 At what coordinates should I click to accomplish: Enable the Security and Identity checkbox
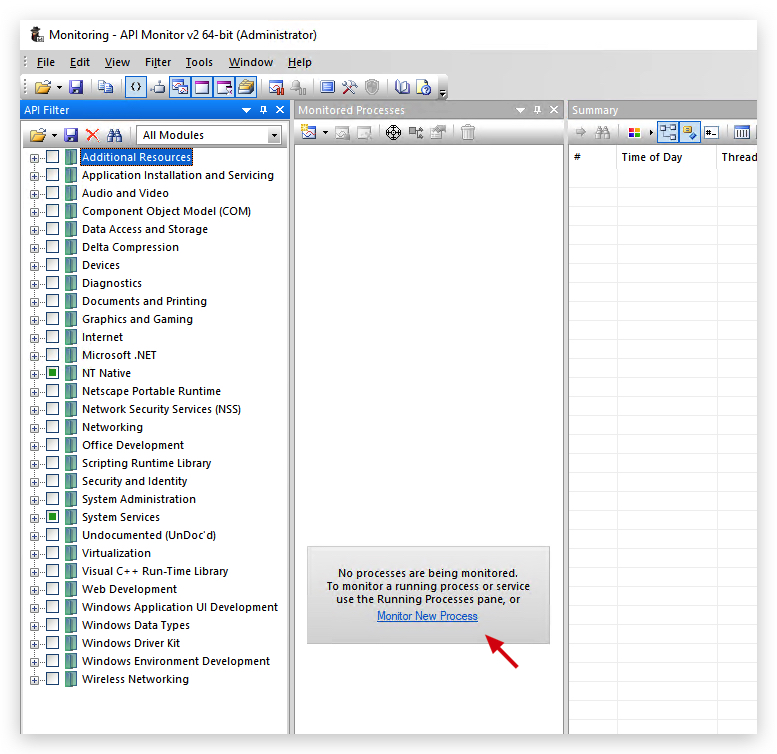click(x=53, y=481)
